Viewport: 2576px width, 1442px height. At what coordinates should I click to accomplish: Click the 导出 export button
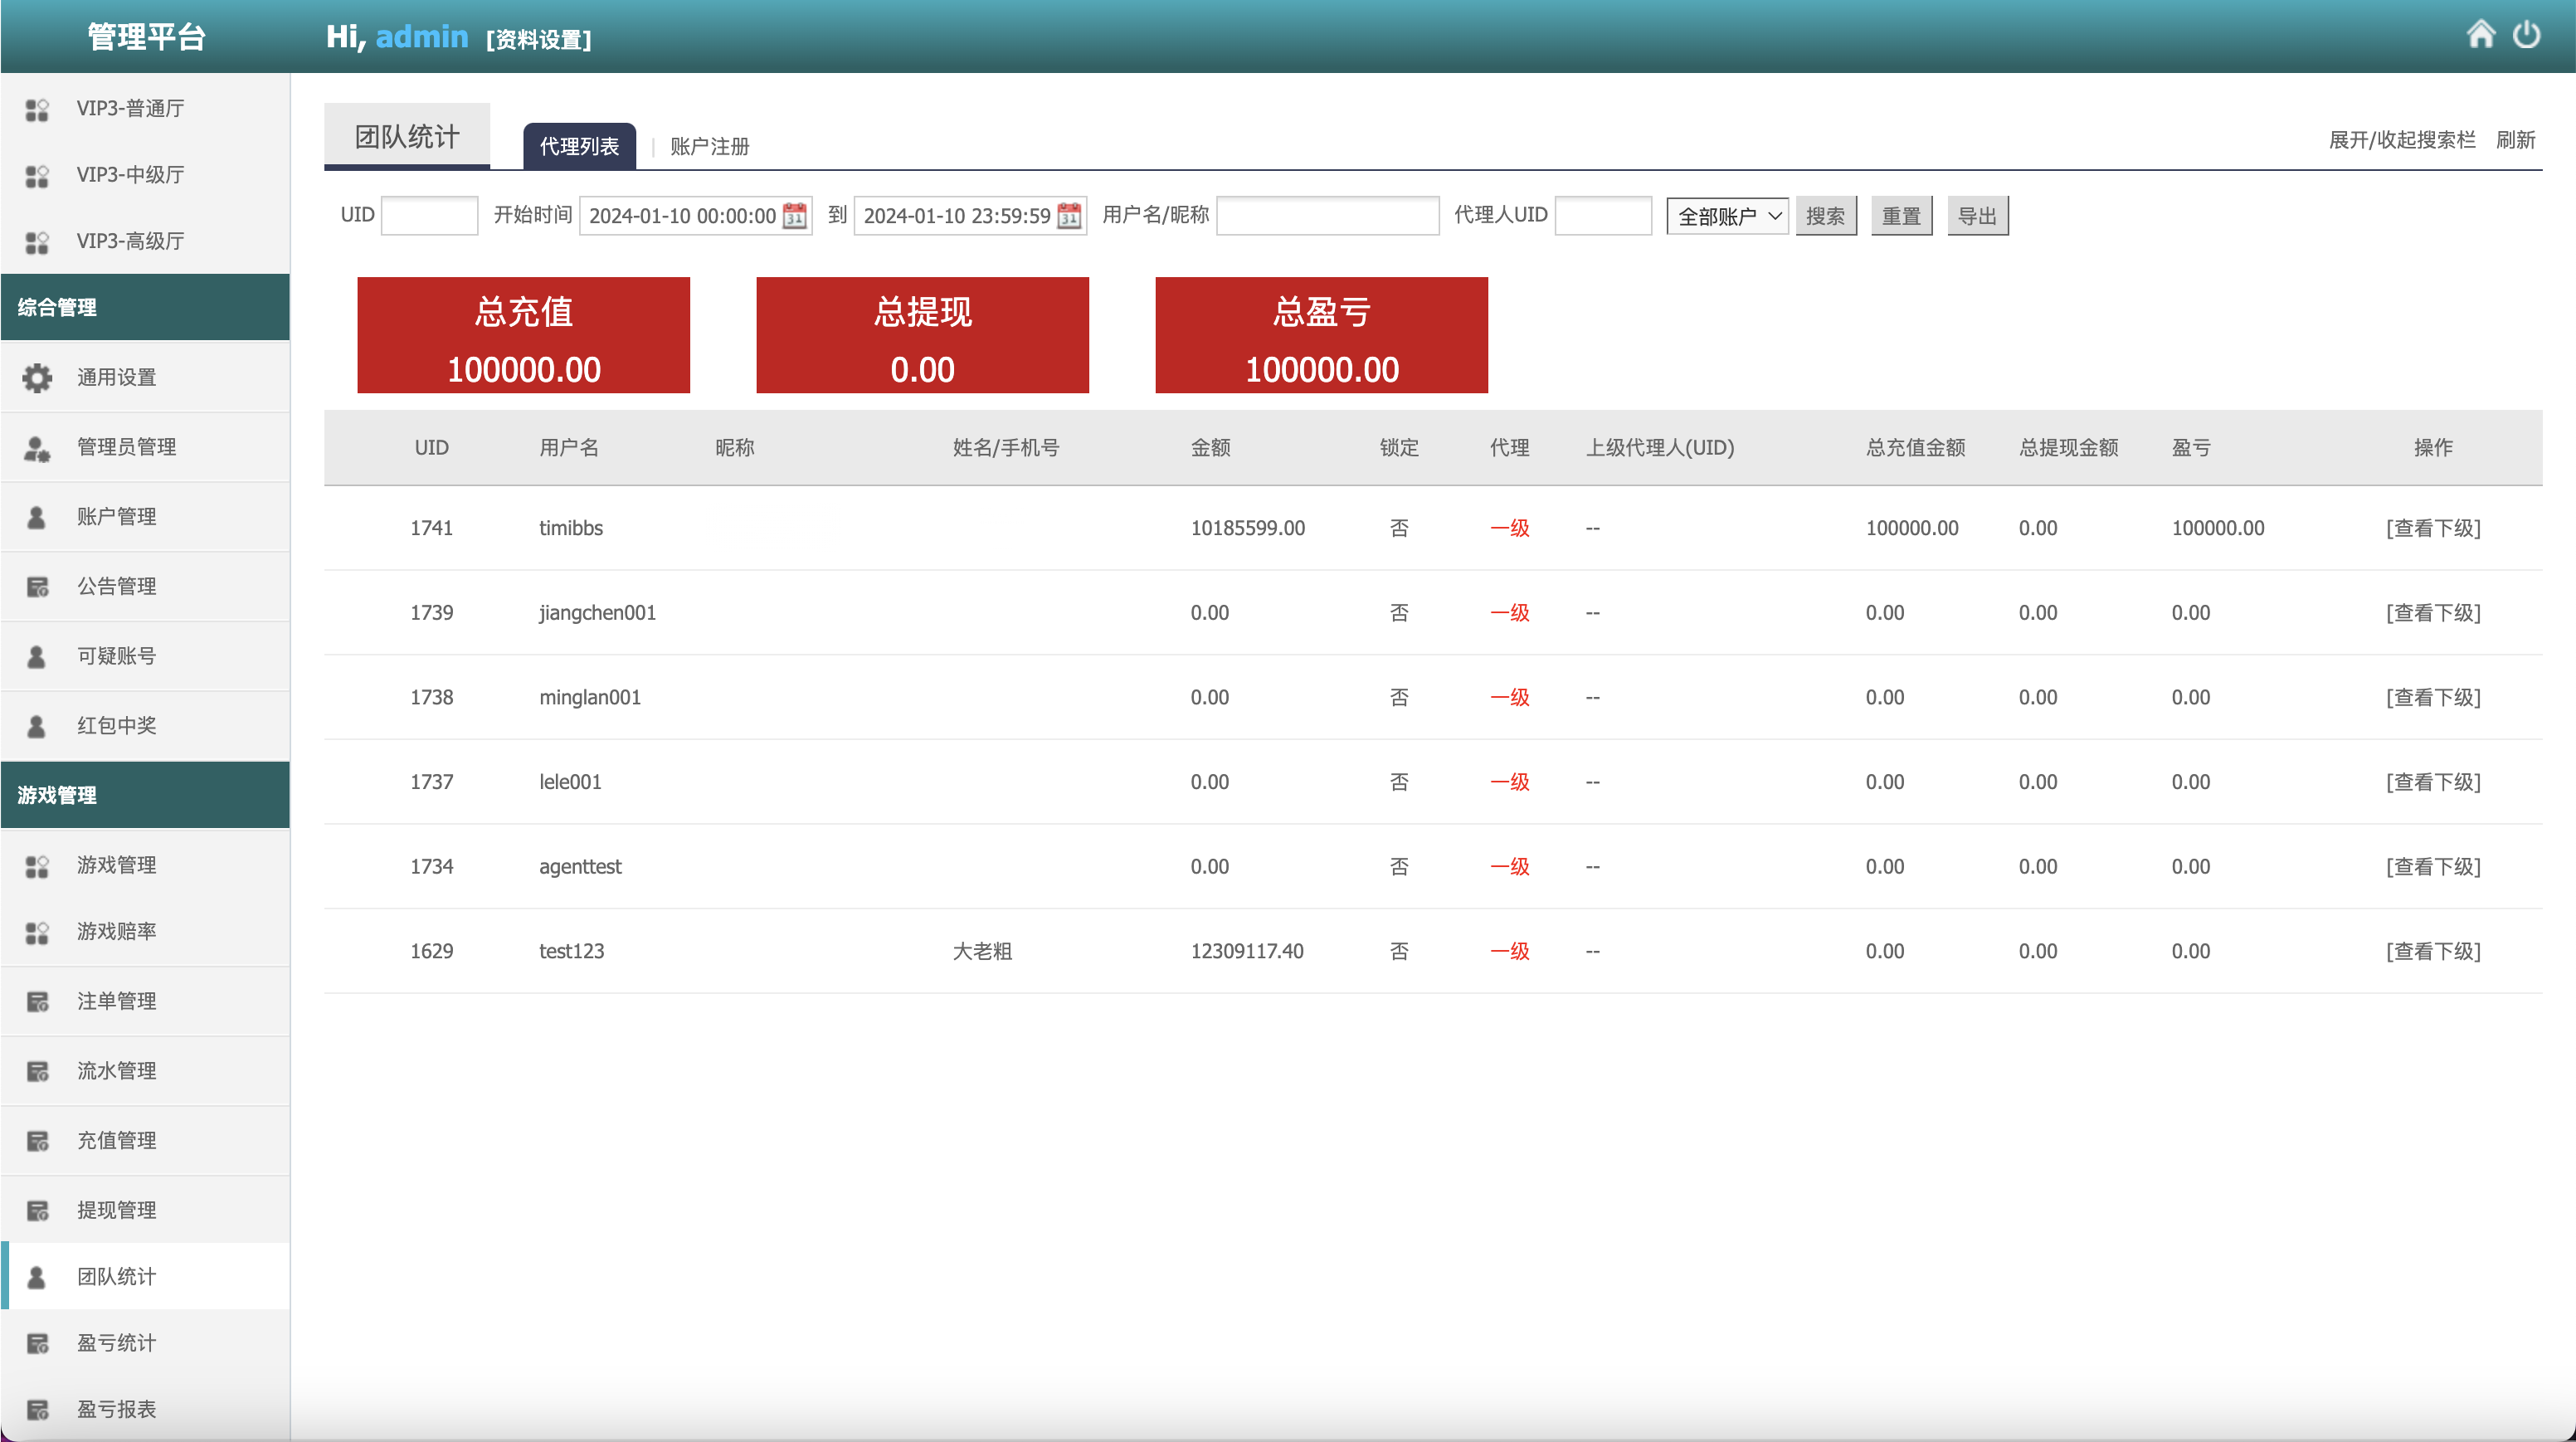[1977, 215]
